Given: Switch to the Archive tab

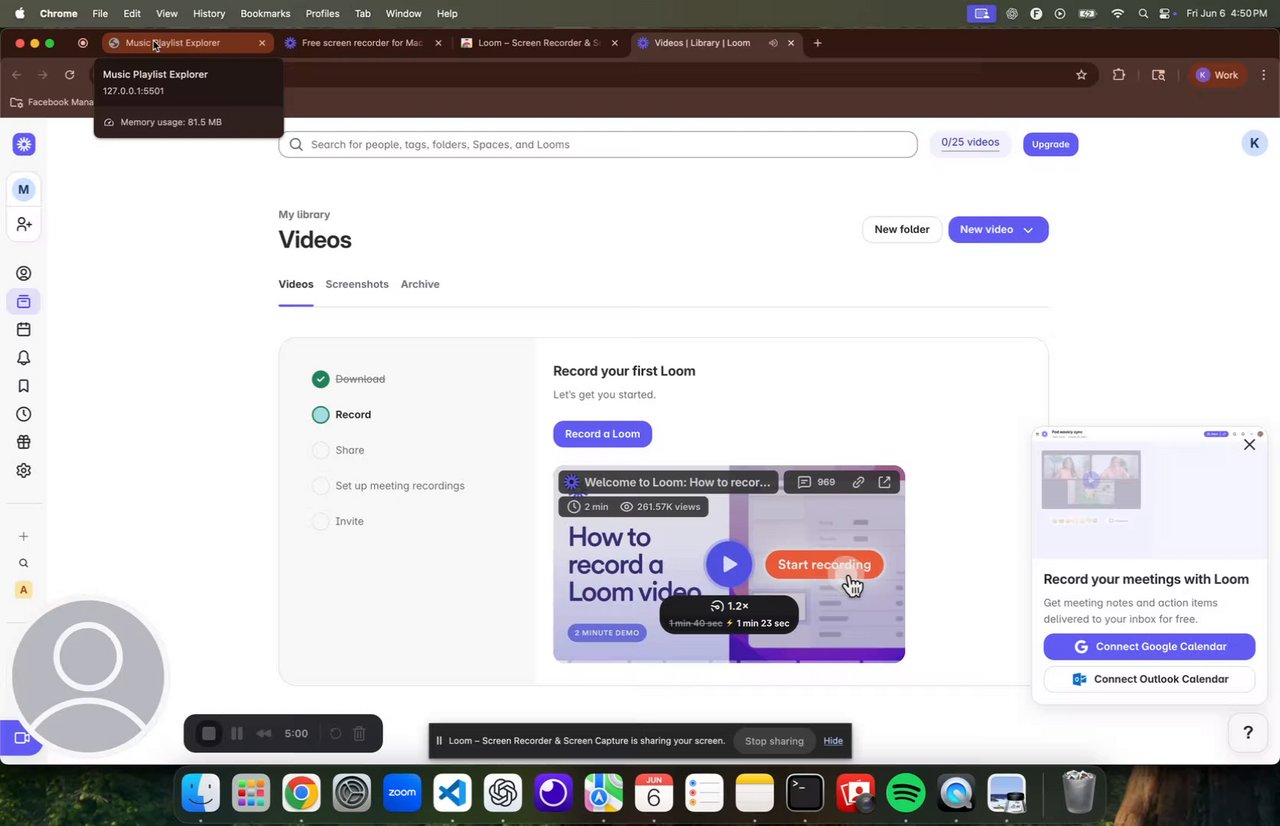Looking at the screenshot, I should click(420, 284).
